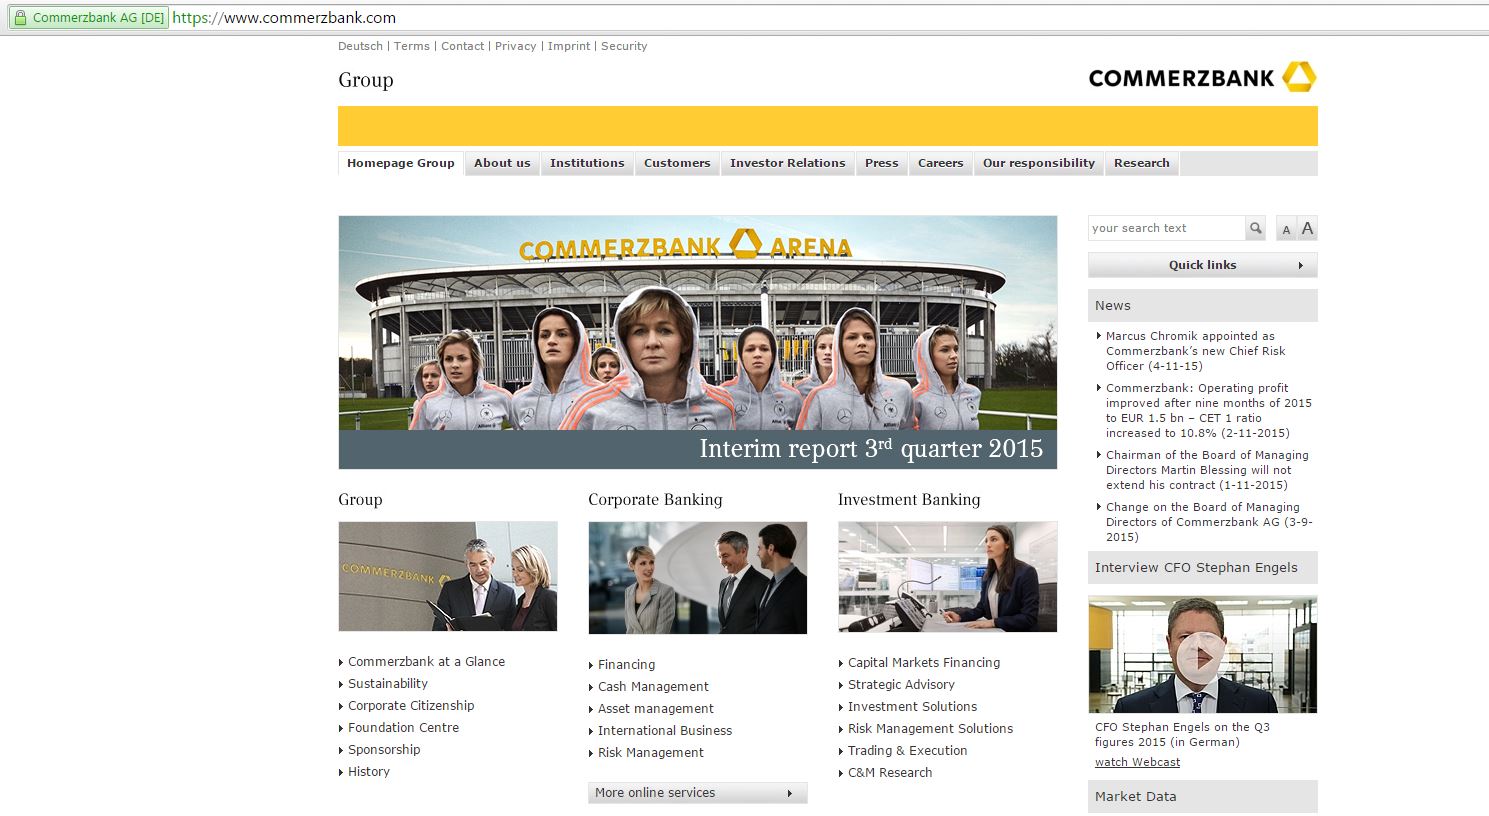Viewport: 1489px width, 816px height.
Task: Open Cash Management link
Action: point(653,687)
